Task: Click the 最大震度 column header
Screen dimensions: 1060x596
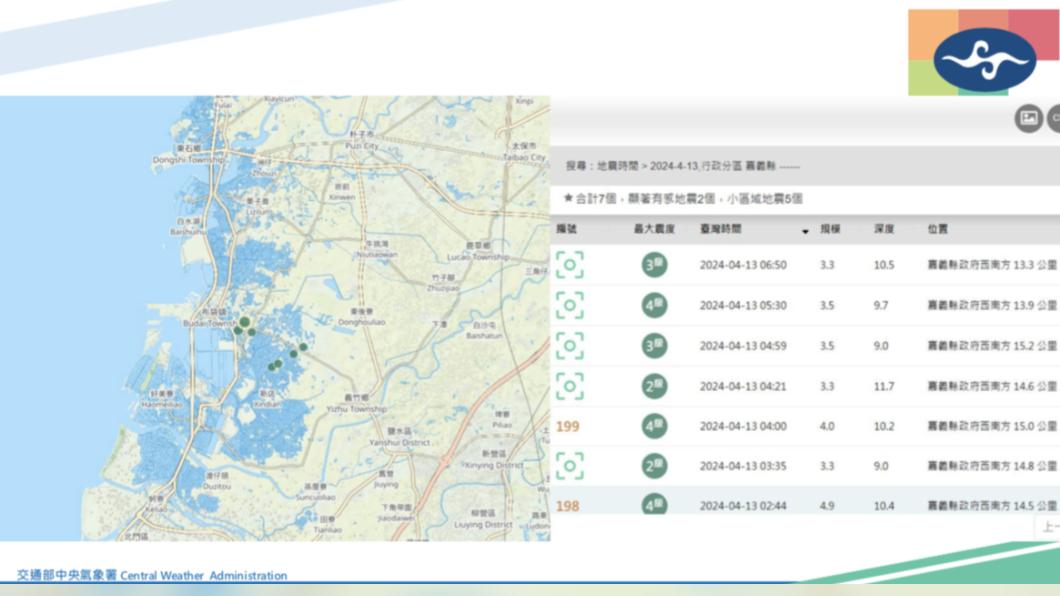Action: point(654,229)
